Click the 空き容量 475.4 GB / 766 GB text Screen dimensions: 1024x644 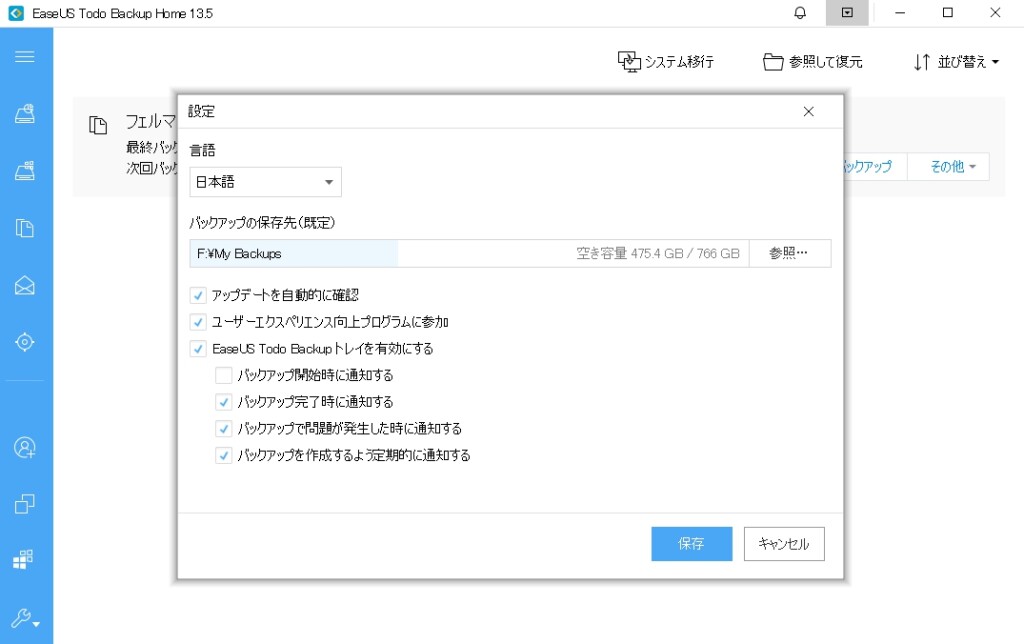(x=658, y=253)
